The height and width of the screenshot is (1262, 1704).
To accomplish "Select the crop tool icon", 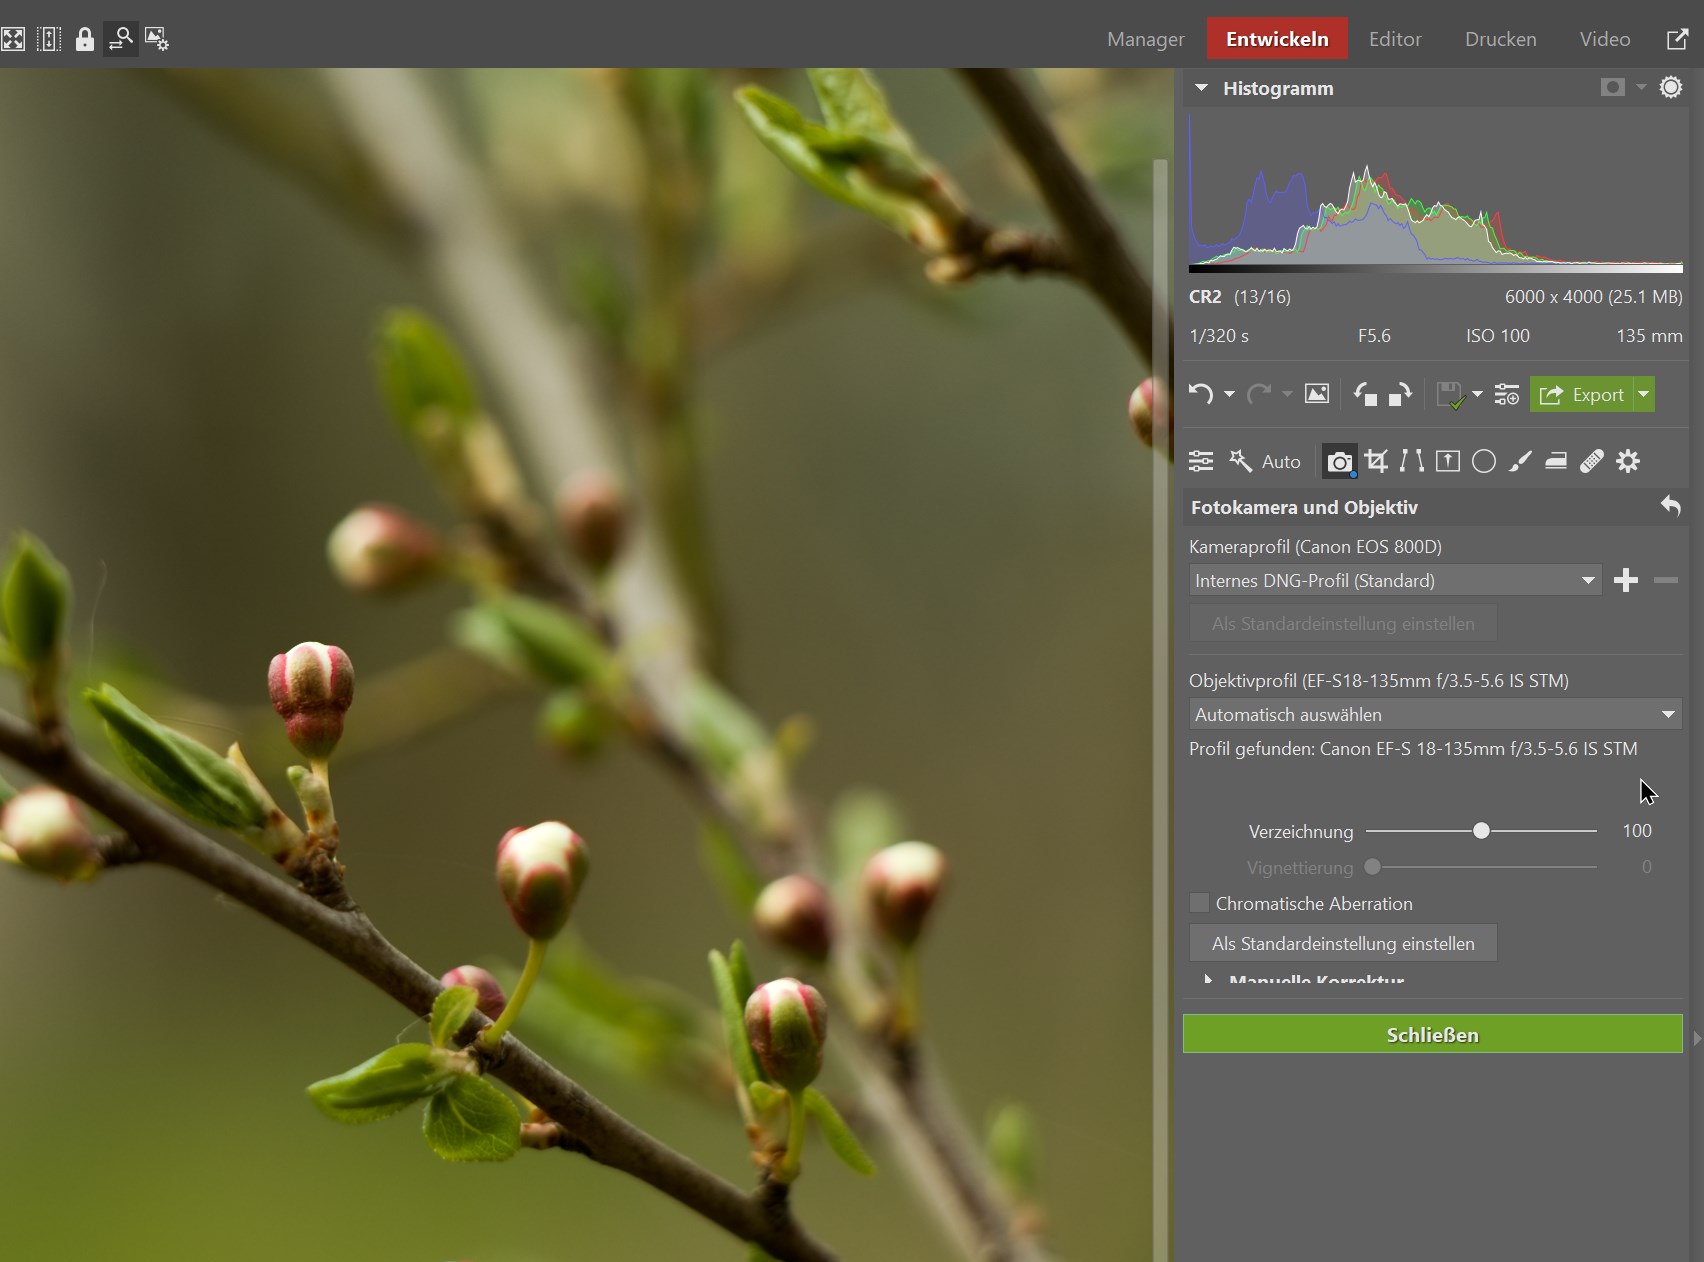I will click(x=1376, y=461).
